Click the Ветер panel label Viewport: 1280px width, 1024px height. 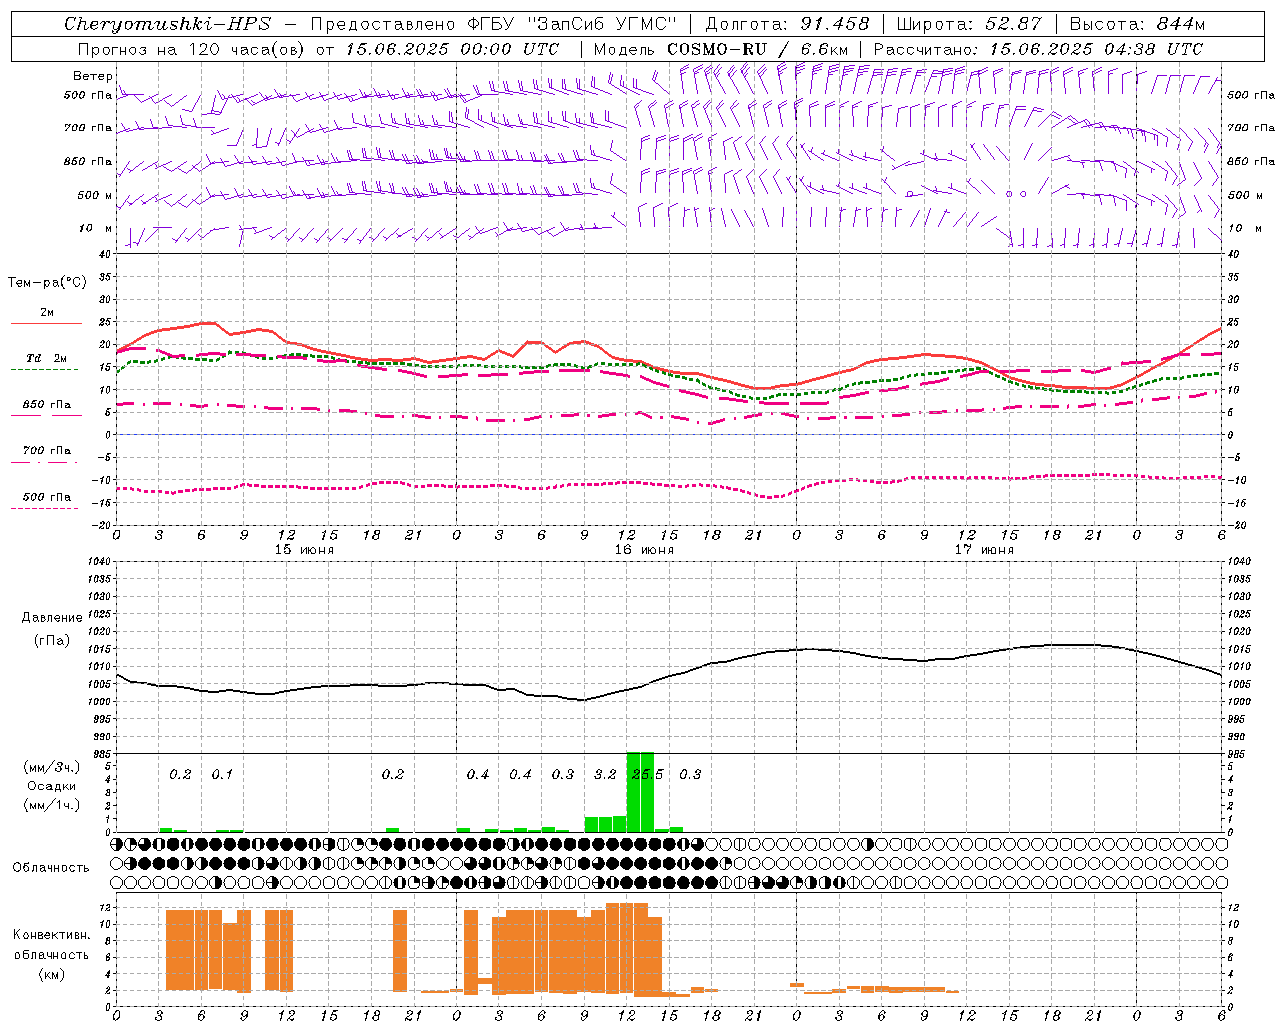pyautogui.click(x=93, y=76)
